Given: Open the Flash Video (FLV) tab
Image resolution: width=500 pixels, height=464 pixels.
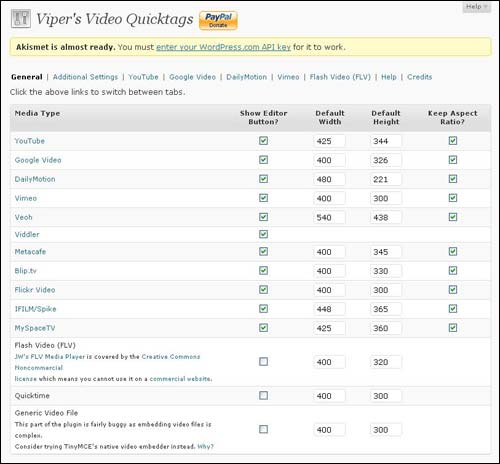Looking at the screenshot, I should tap(340, 77).
